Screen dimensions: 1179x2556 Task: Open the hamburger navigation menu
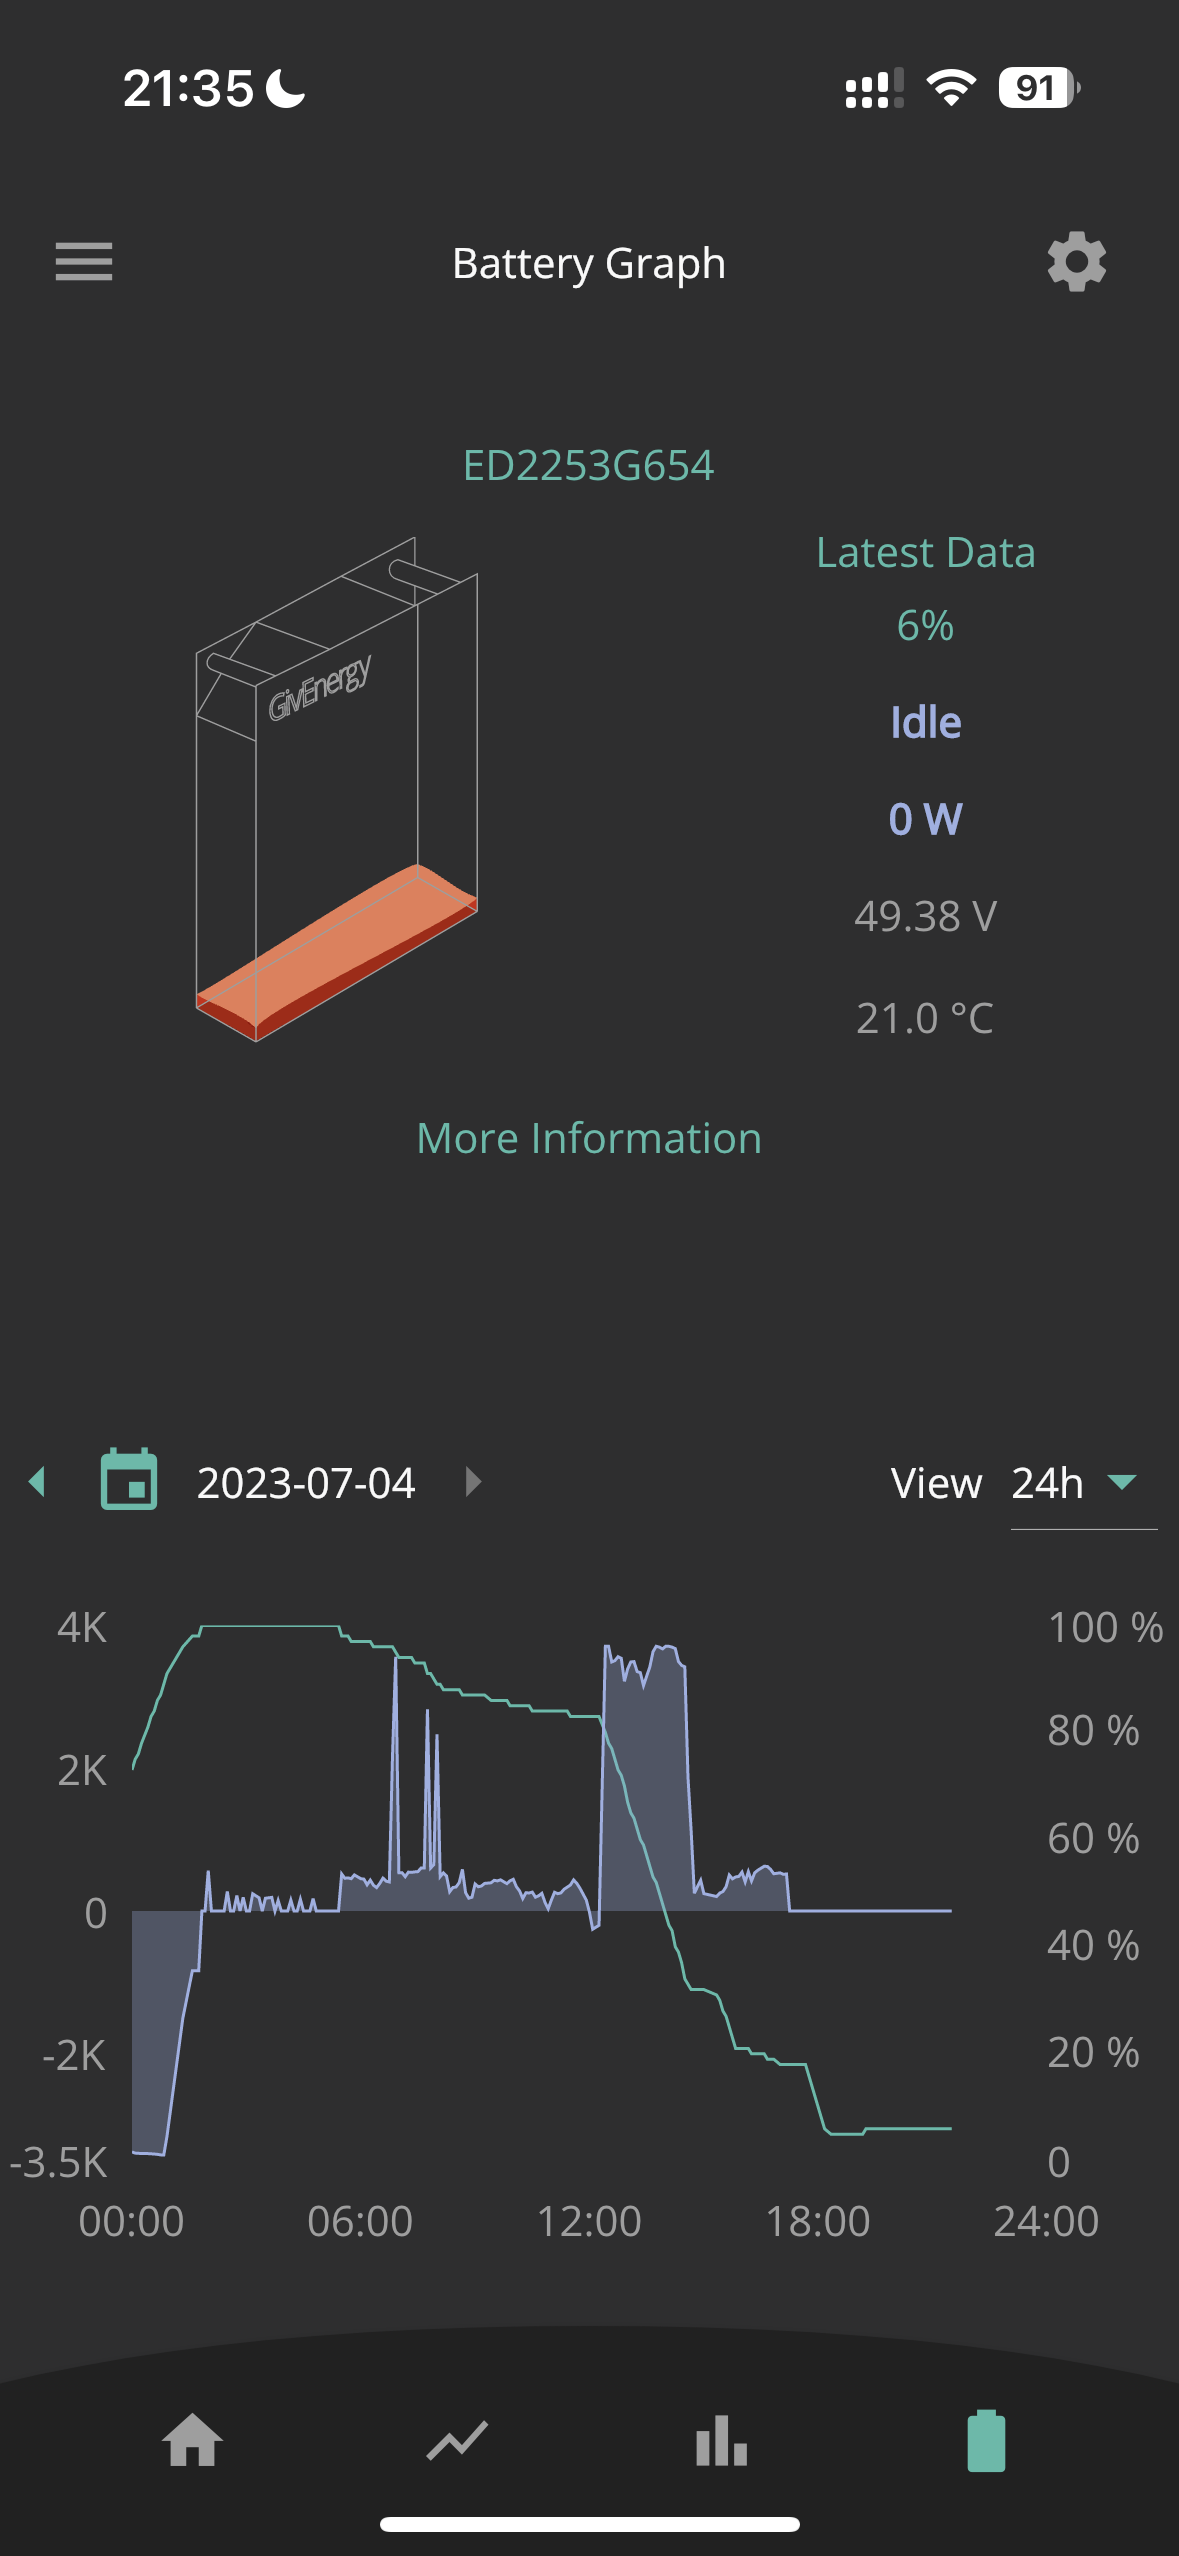[84, 262]
